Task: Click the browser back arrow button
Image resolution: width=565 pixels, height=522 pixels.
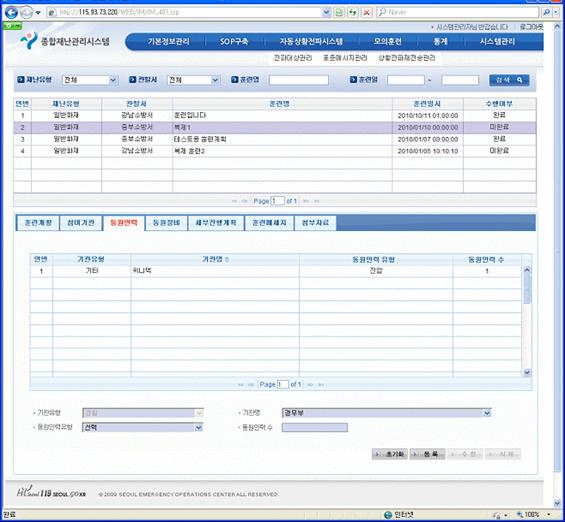Action: point(12,13)
